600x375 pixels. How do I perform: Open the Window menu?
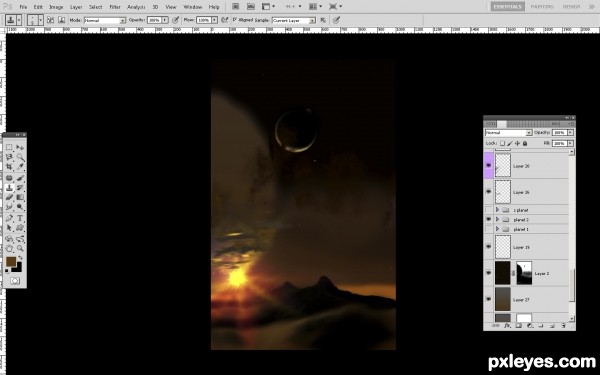192,7
